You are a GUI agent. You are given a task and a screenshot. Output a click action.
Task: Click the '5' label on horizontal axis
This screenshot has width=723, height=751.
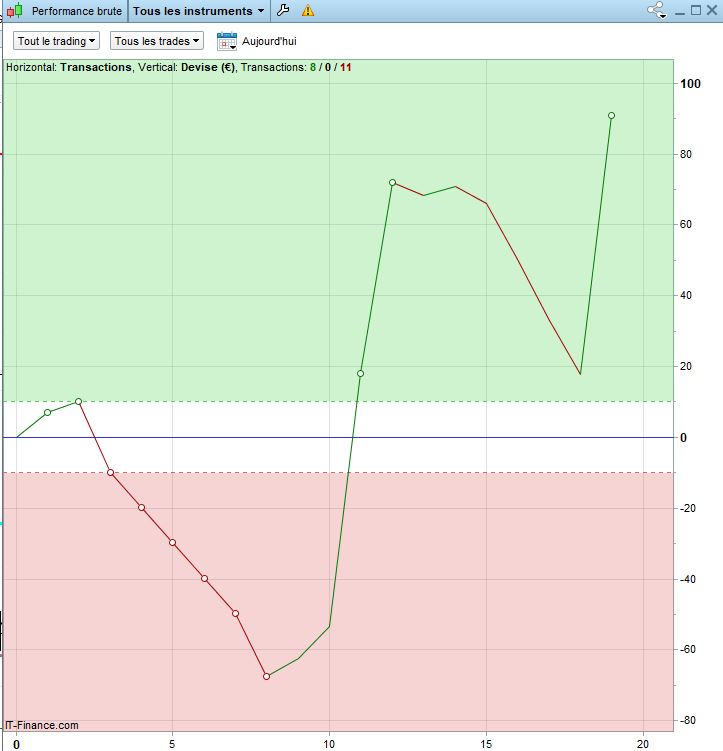coord(172,744)
